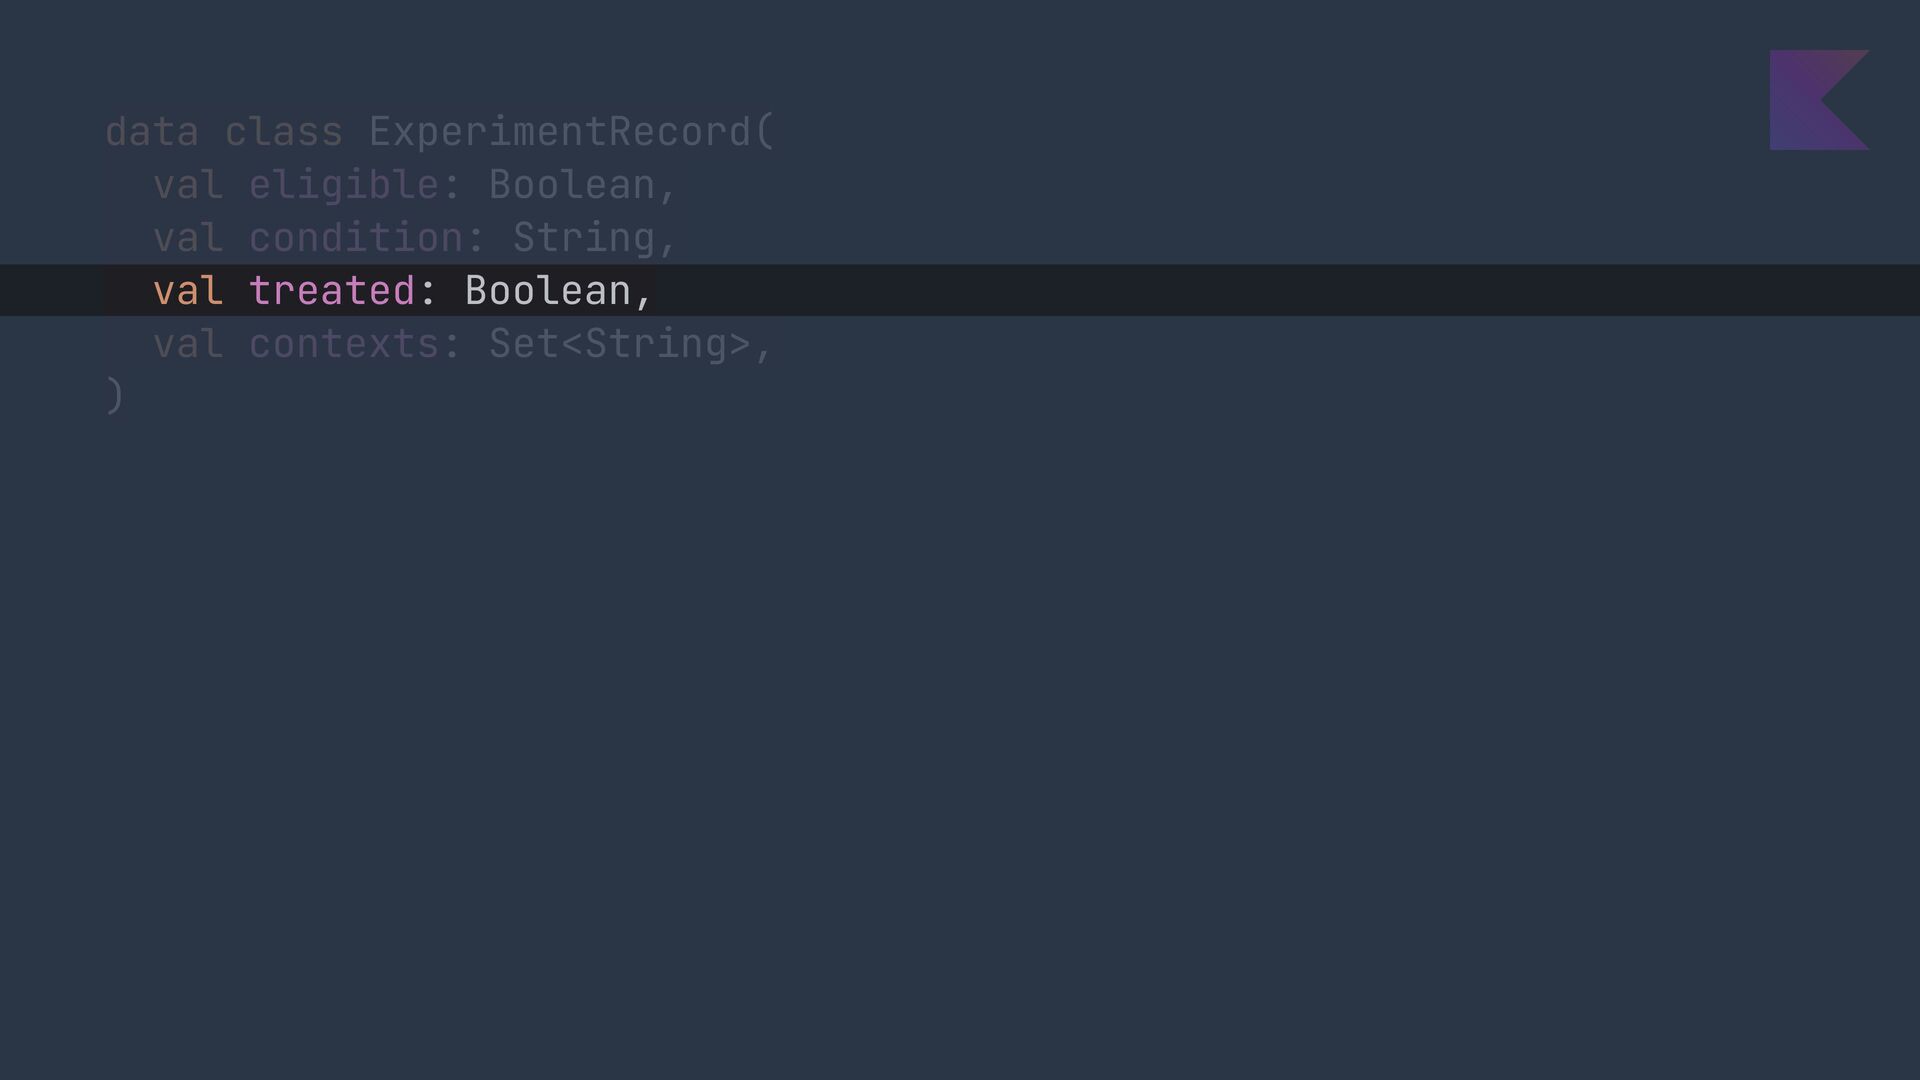Image resolution: width=1920 pixels, height=1080 pixels.
Task: Click the Set<String> type
Action: tap(620, 344)
